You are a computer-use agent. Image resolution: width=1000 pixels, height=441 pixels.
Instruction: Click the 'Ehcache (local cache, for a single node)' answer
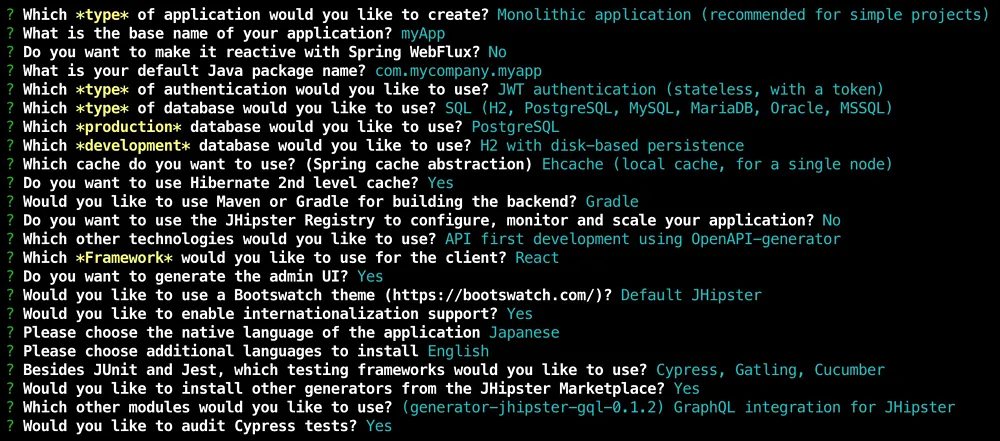click(717, 164)
